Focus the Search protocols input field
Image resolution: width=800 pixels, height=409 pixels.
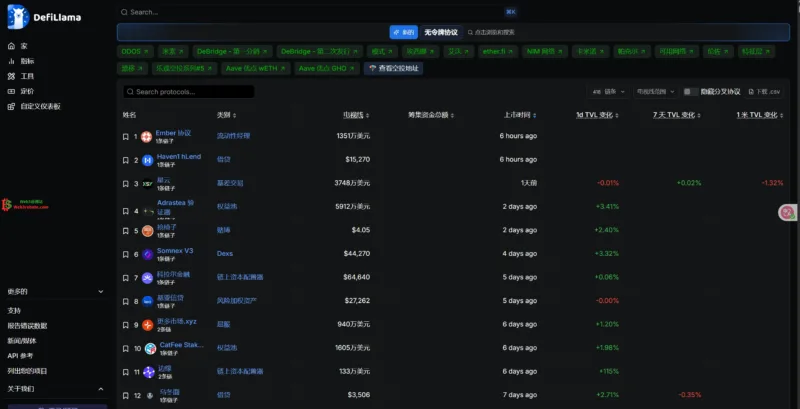(190, 92)
